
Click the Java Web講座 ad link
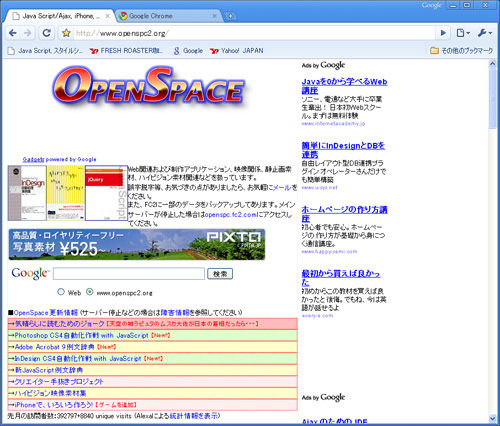click(344, 86)
